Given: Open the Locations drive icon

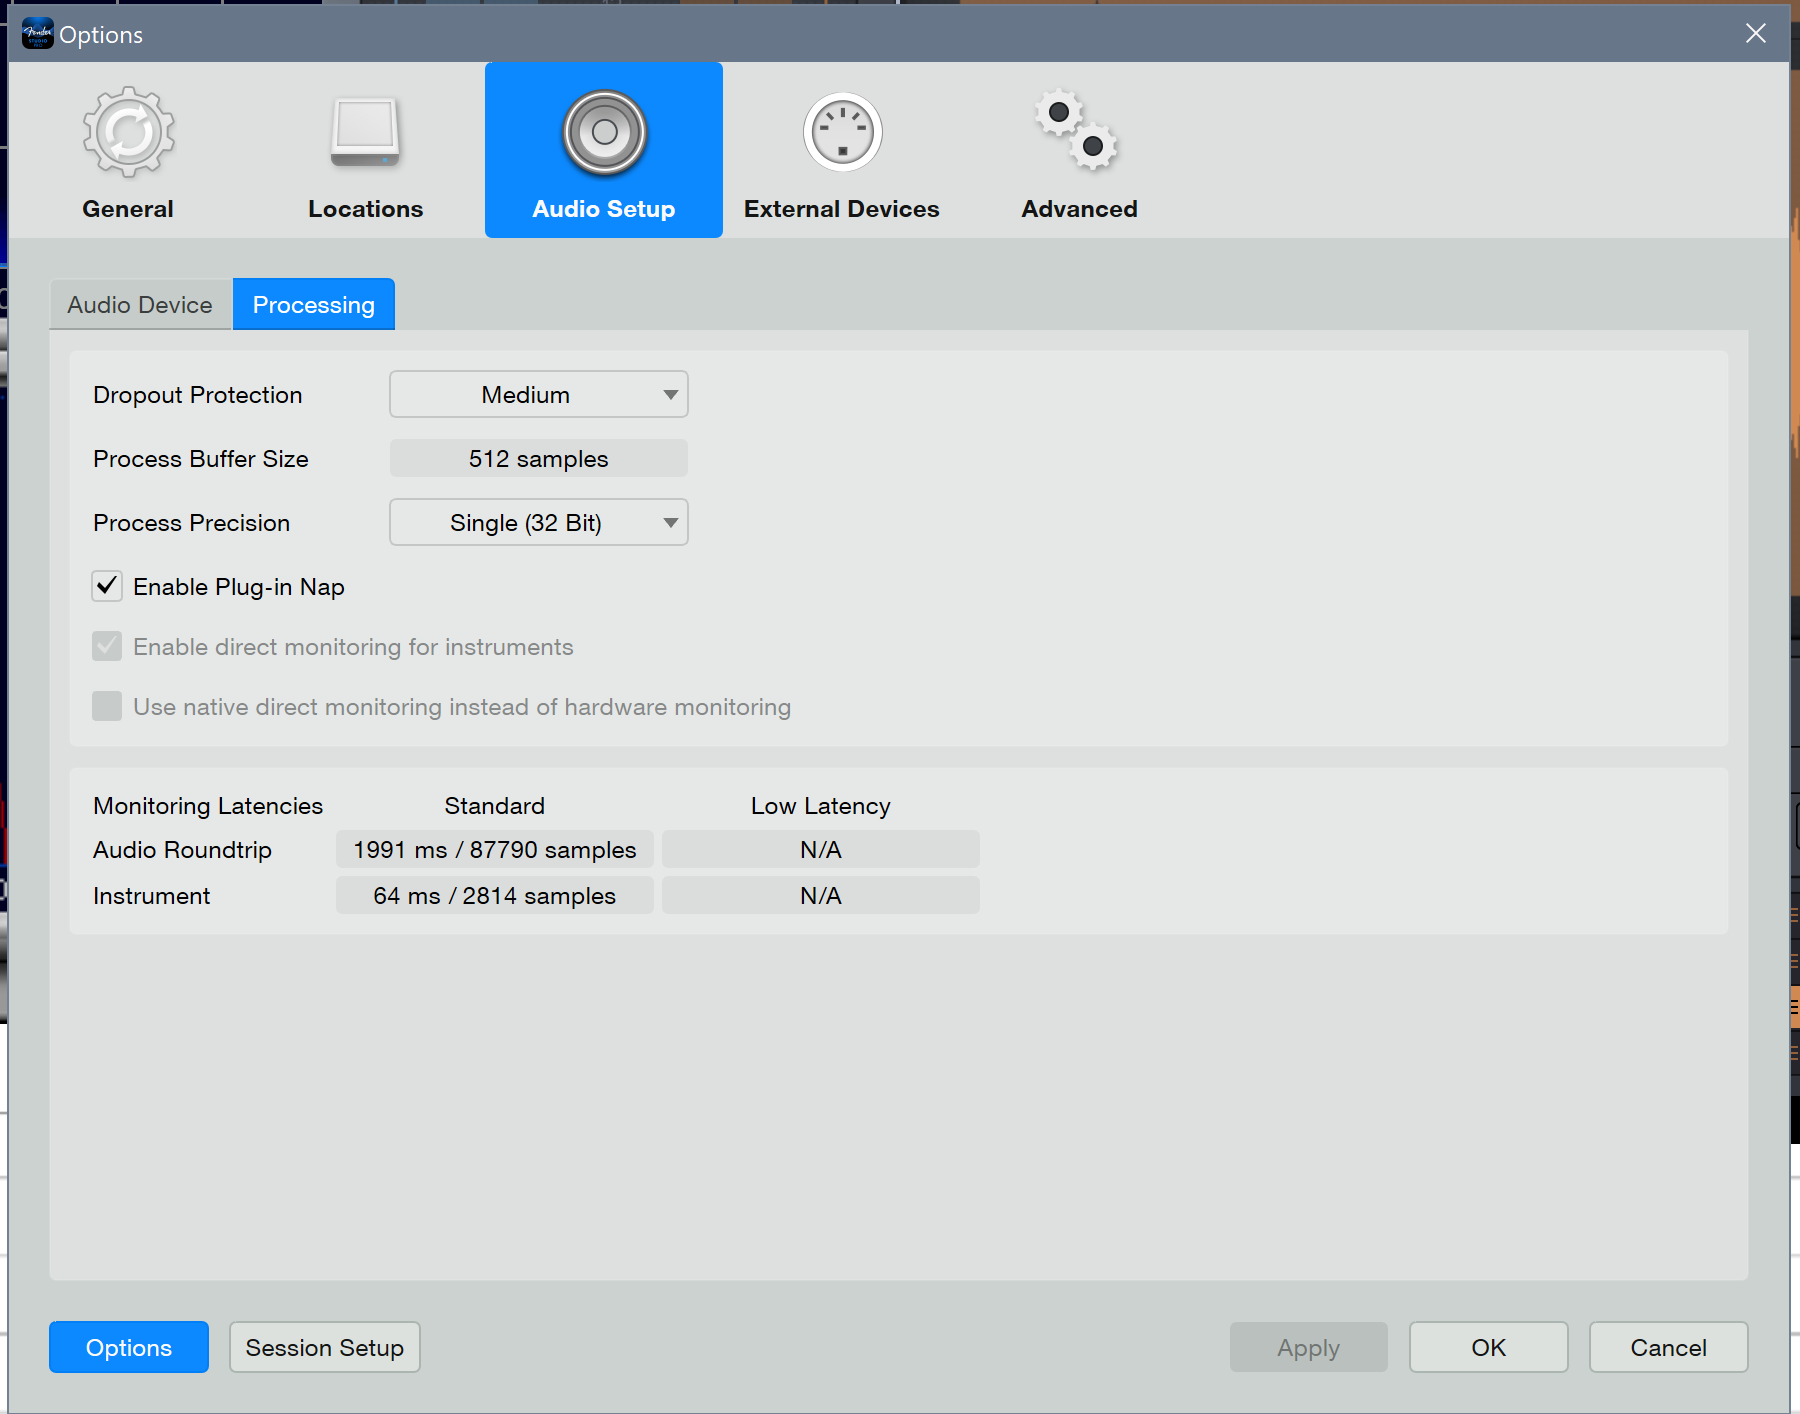Looking at the screenshot, I should coord(365,133).
